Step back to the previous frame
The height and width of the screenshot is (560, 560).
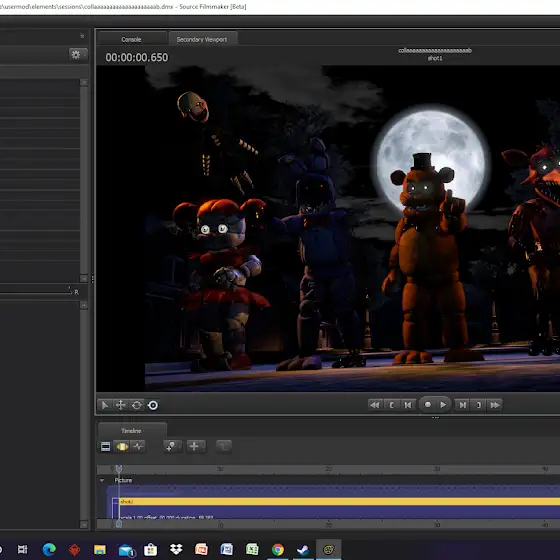(x=408, y=405)
